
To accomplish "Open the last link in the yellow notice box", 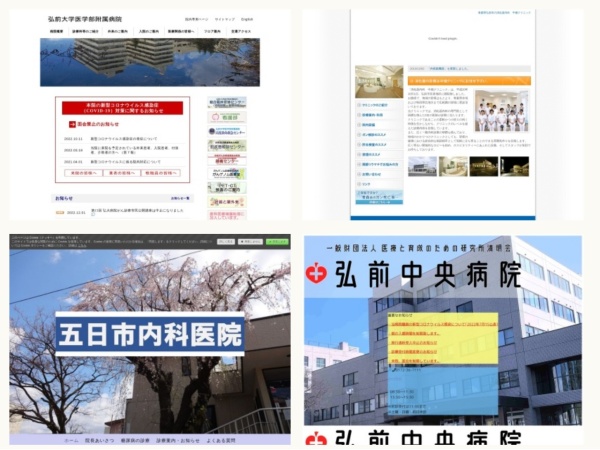I will click(x=414, y=361).
